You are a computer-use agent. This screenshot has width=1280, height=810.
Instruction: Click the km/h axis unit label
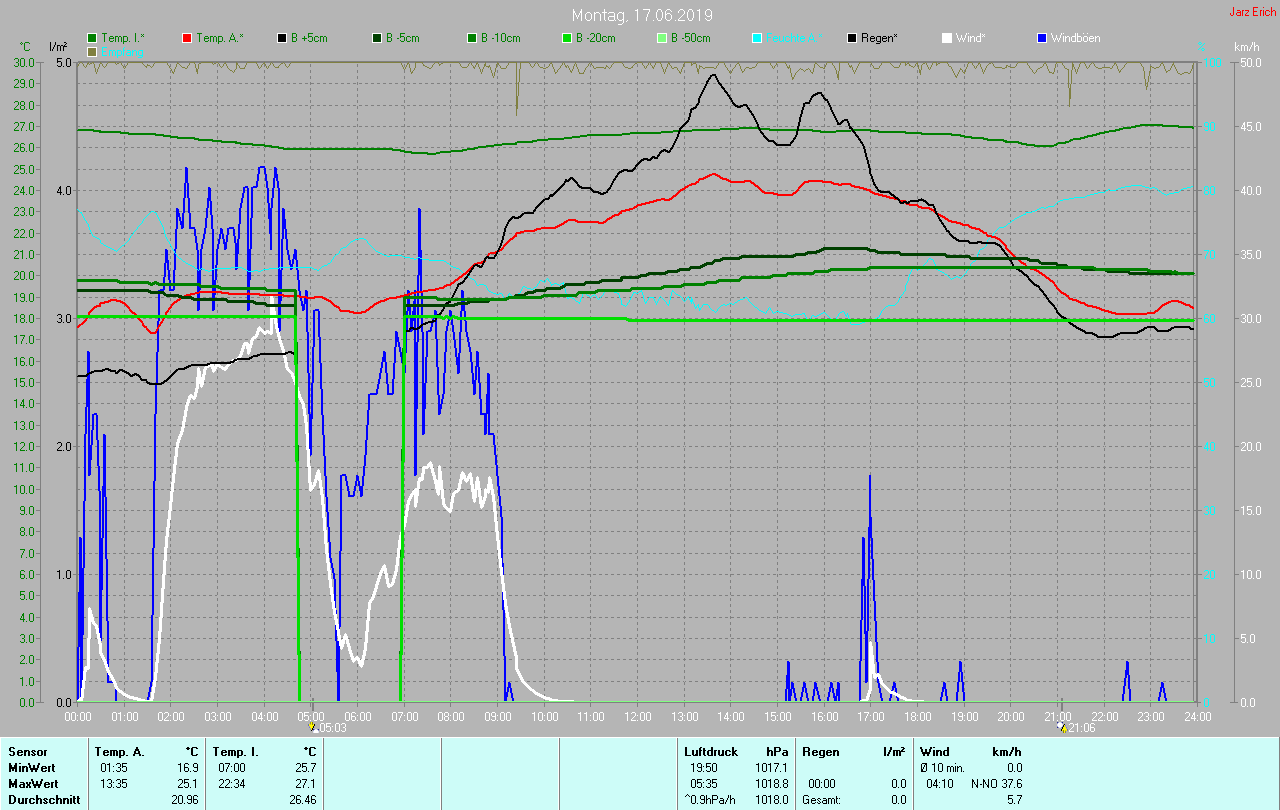pos(1246,47)
